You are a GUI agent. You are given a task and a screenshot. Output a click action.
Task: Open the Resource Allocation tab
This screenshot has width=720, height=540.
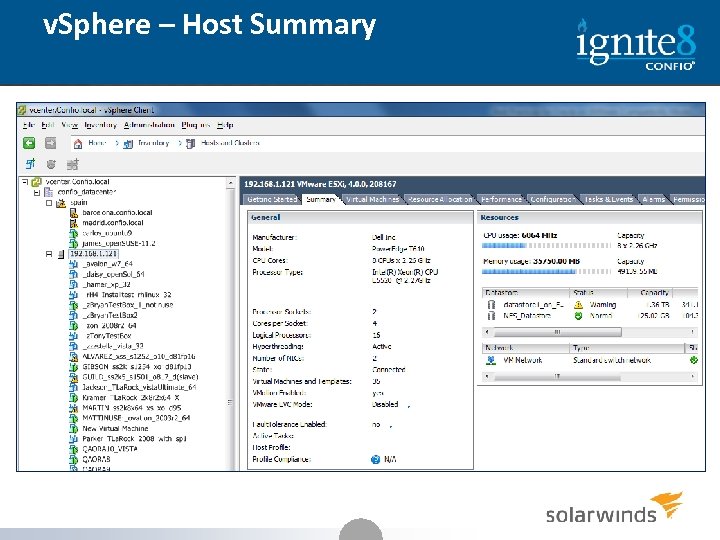(440, 199)
